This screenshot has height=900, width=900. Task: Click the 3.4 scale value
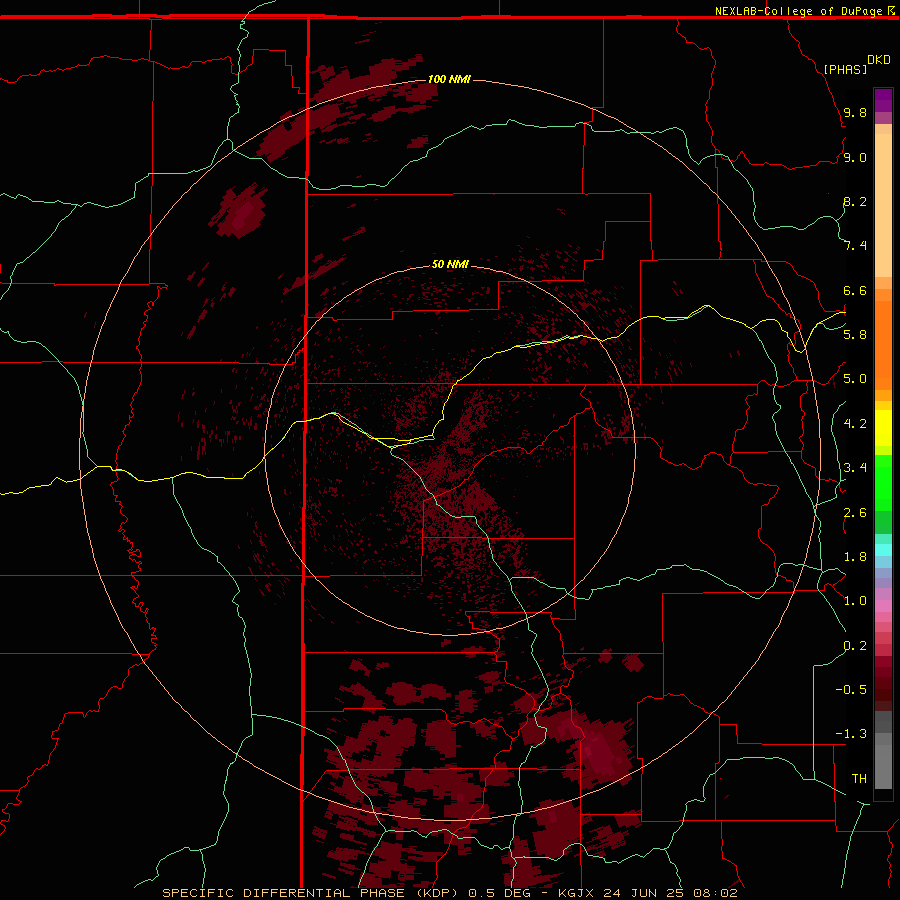click(x=855, y=468)
